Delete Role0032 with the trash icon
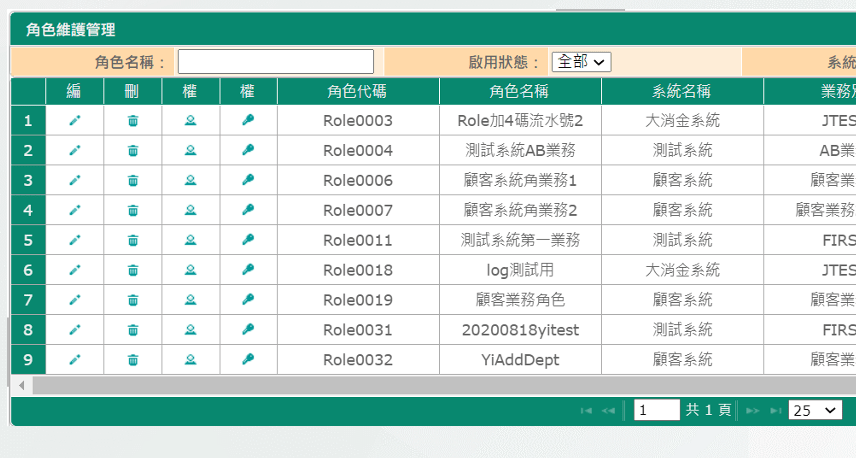 coord(133,360)
